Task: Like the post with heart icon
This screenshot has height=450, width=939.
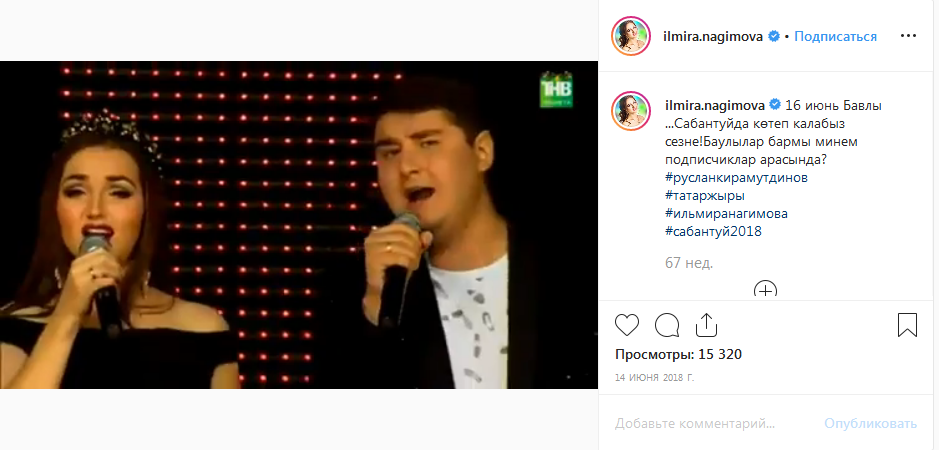Action: (x=627, y=325)
